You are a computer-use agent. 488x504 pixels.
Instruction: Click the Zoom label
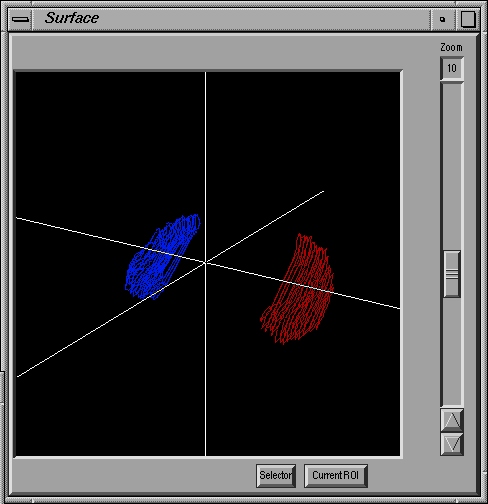(451, 48)
